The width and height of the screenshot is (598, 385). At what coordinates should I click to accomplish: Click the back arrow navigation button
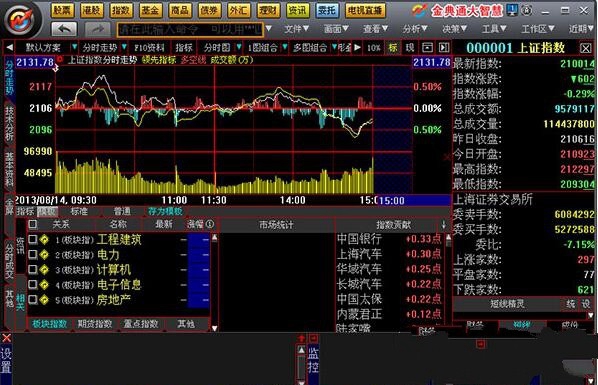click(64, 29)
